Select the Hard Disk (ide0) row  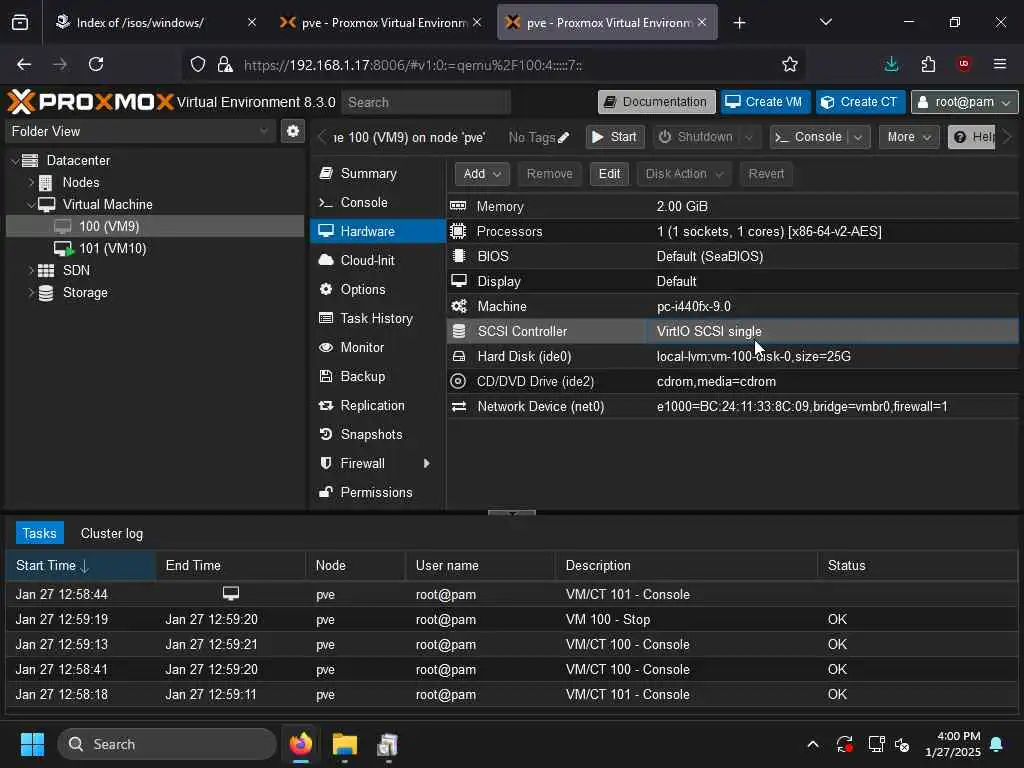(732, 357)
